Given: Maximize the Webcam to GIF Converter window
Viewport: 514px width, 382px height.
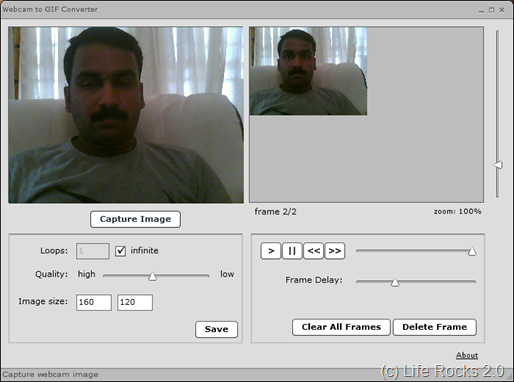Looking at the screenshot, I should point(491,10).
